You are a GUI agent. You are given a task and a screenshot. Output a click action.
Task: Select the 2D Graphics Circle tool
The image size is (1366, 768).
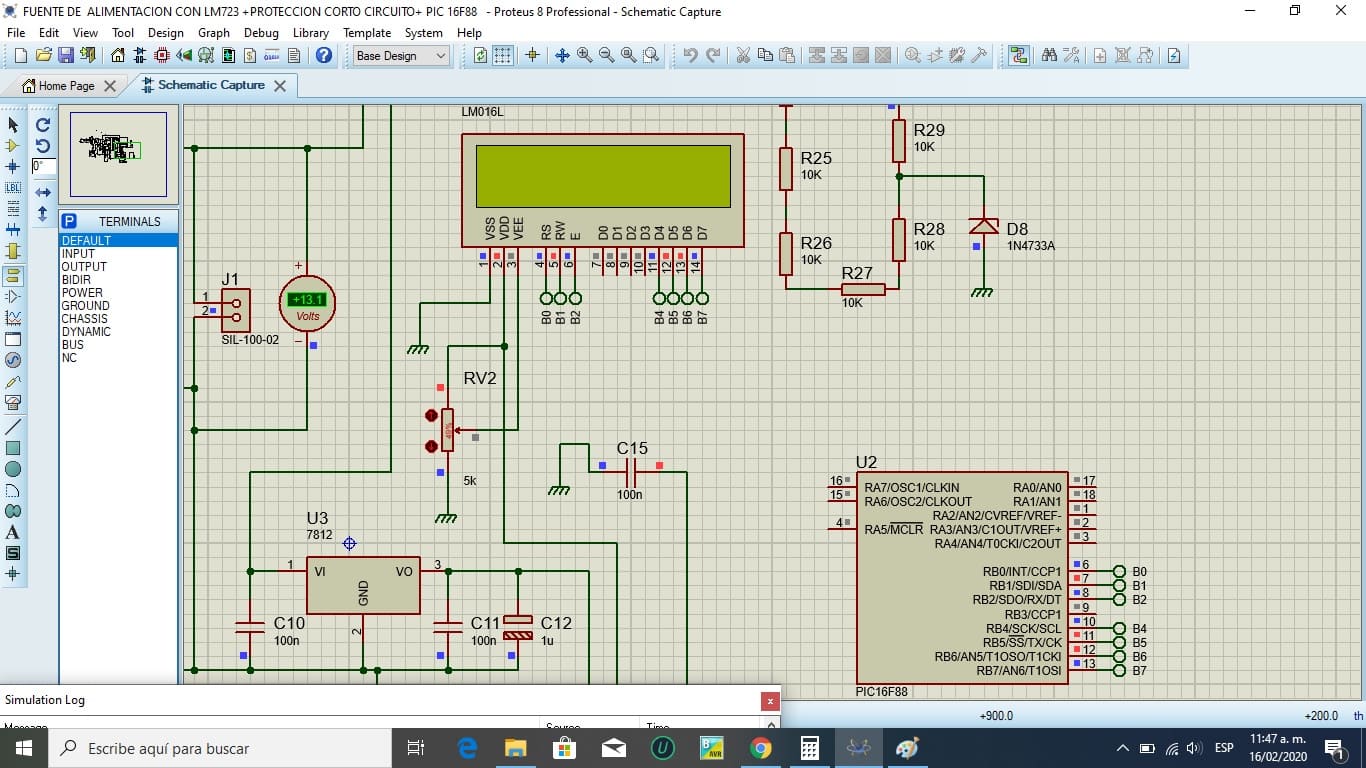click(13, 469)
